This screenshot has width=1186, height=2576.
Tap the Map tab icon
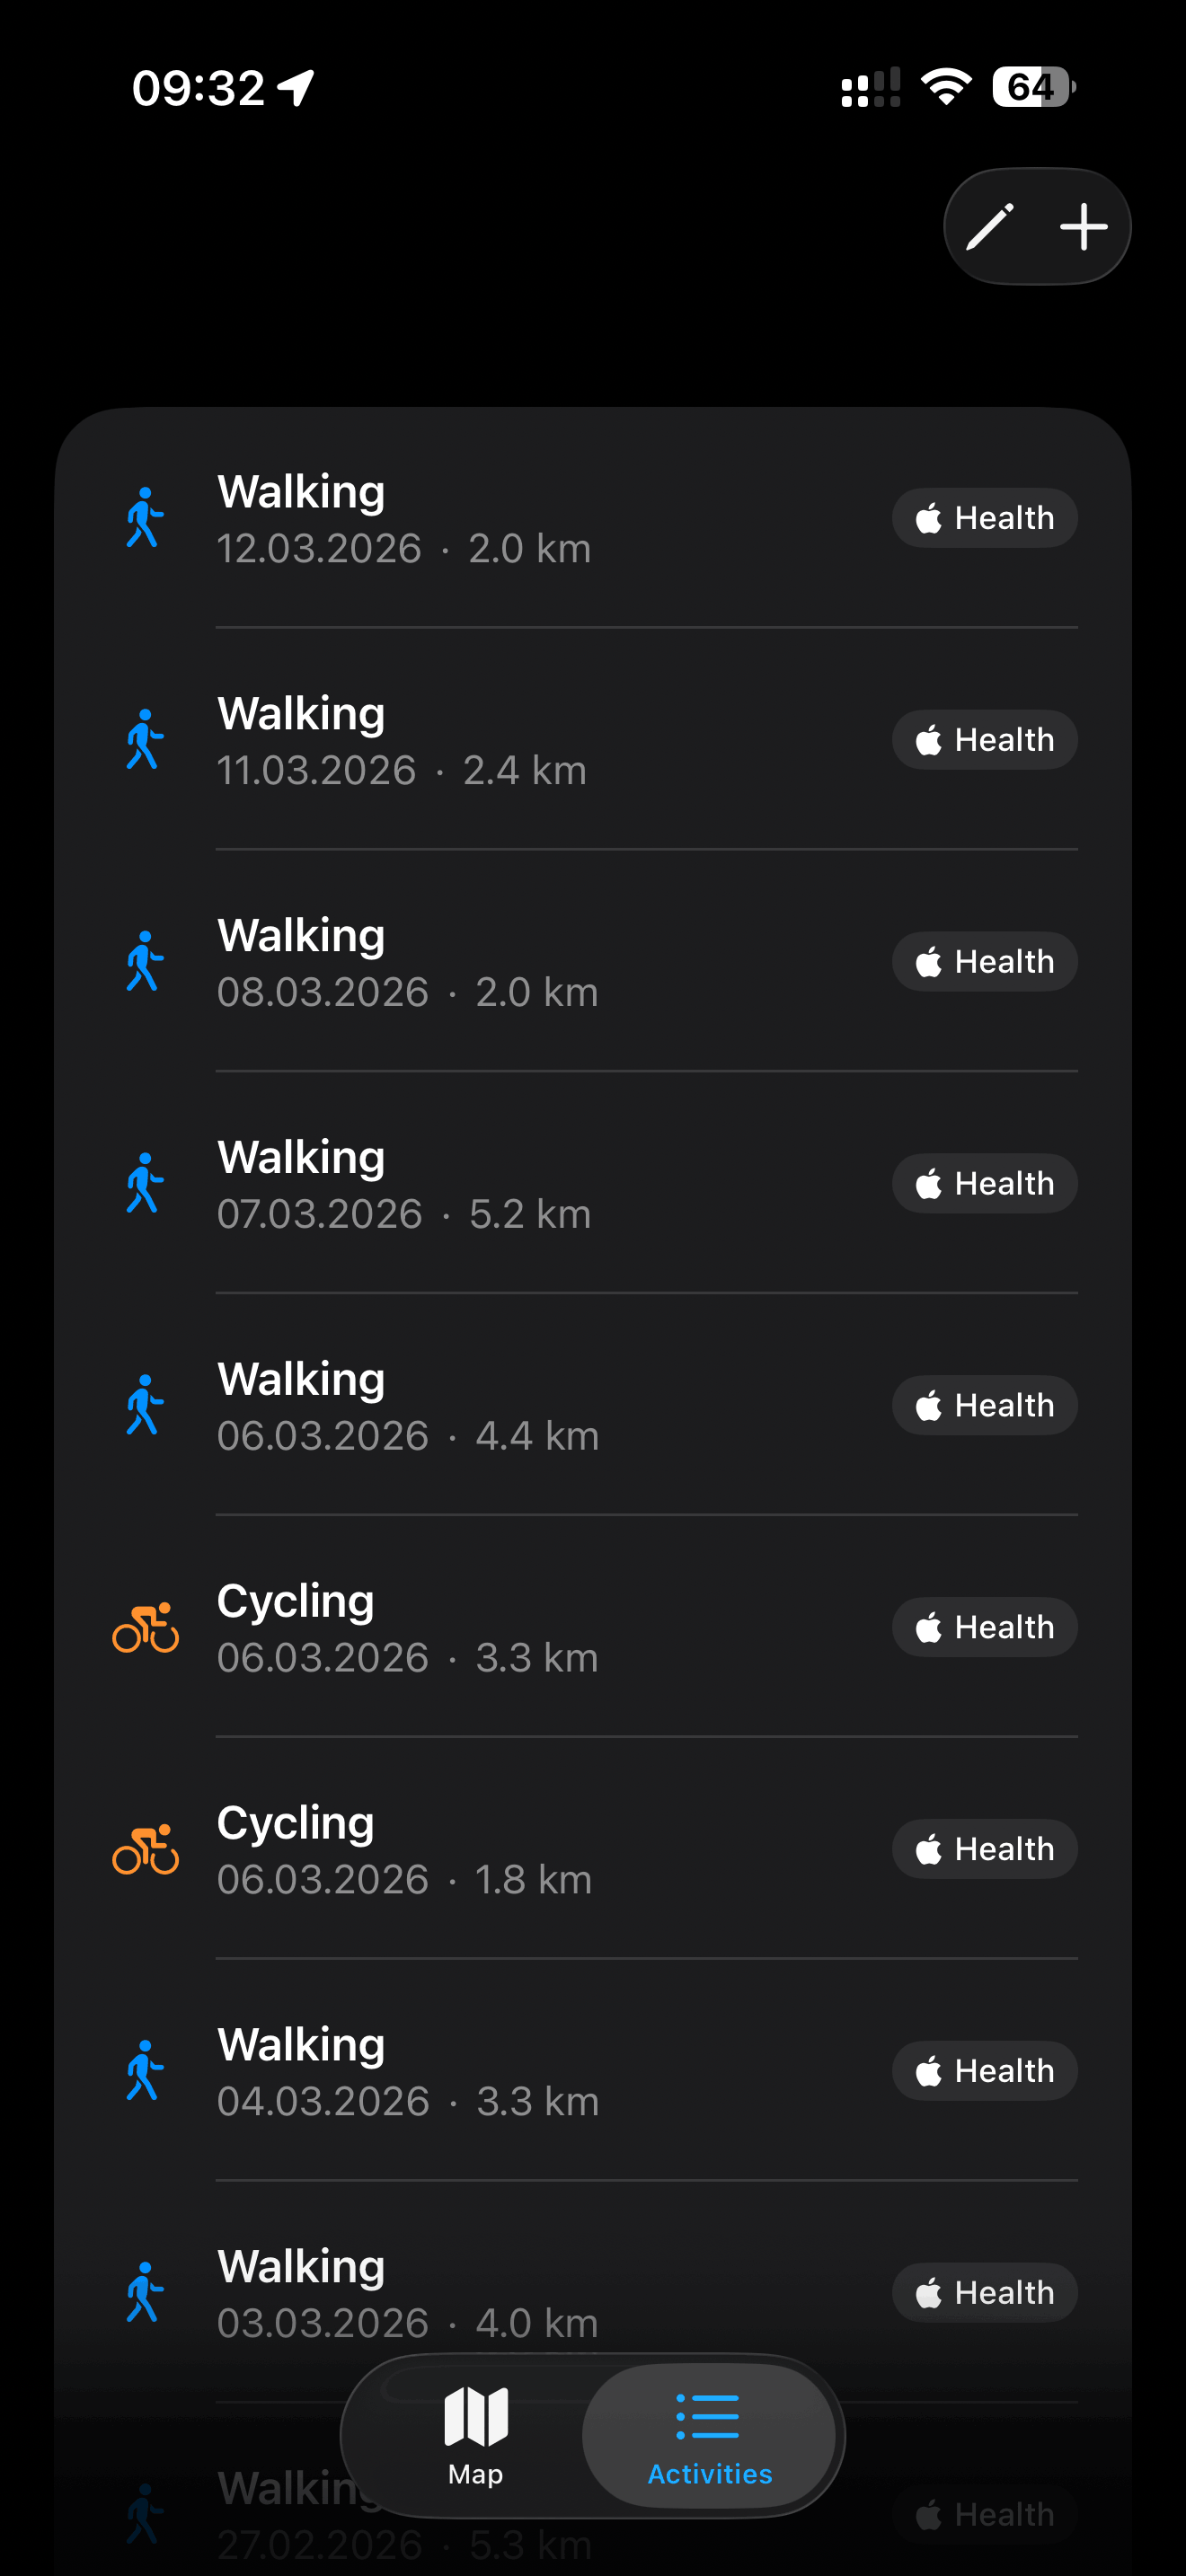pos(476,2434)
